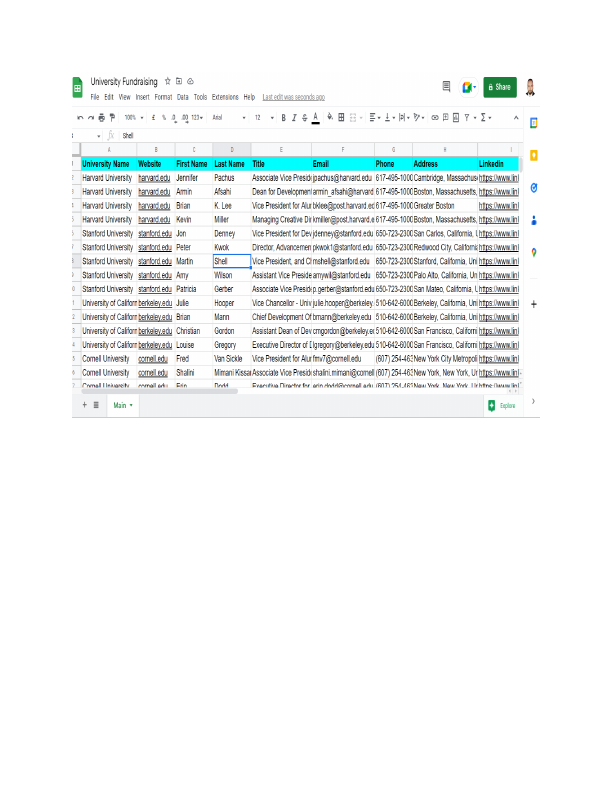612x792 pixels.
Task: Collapse the toolbar with up chevron
Action: tap(516, 118)
